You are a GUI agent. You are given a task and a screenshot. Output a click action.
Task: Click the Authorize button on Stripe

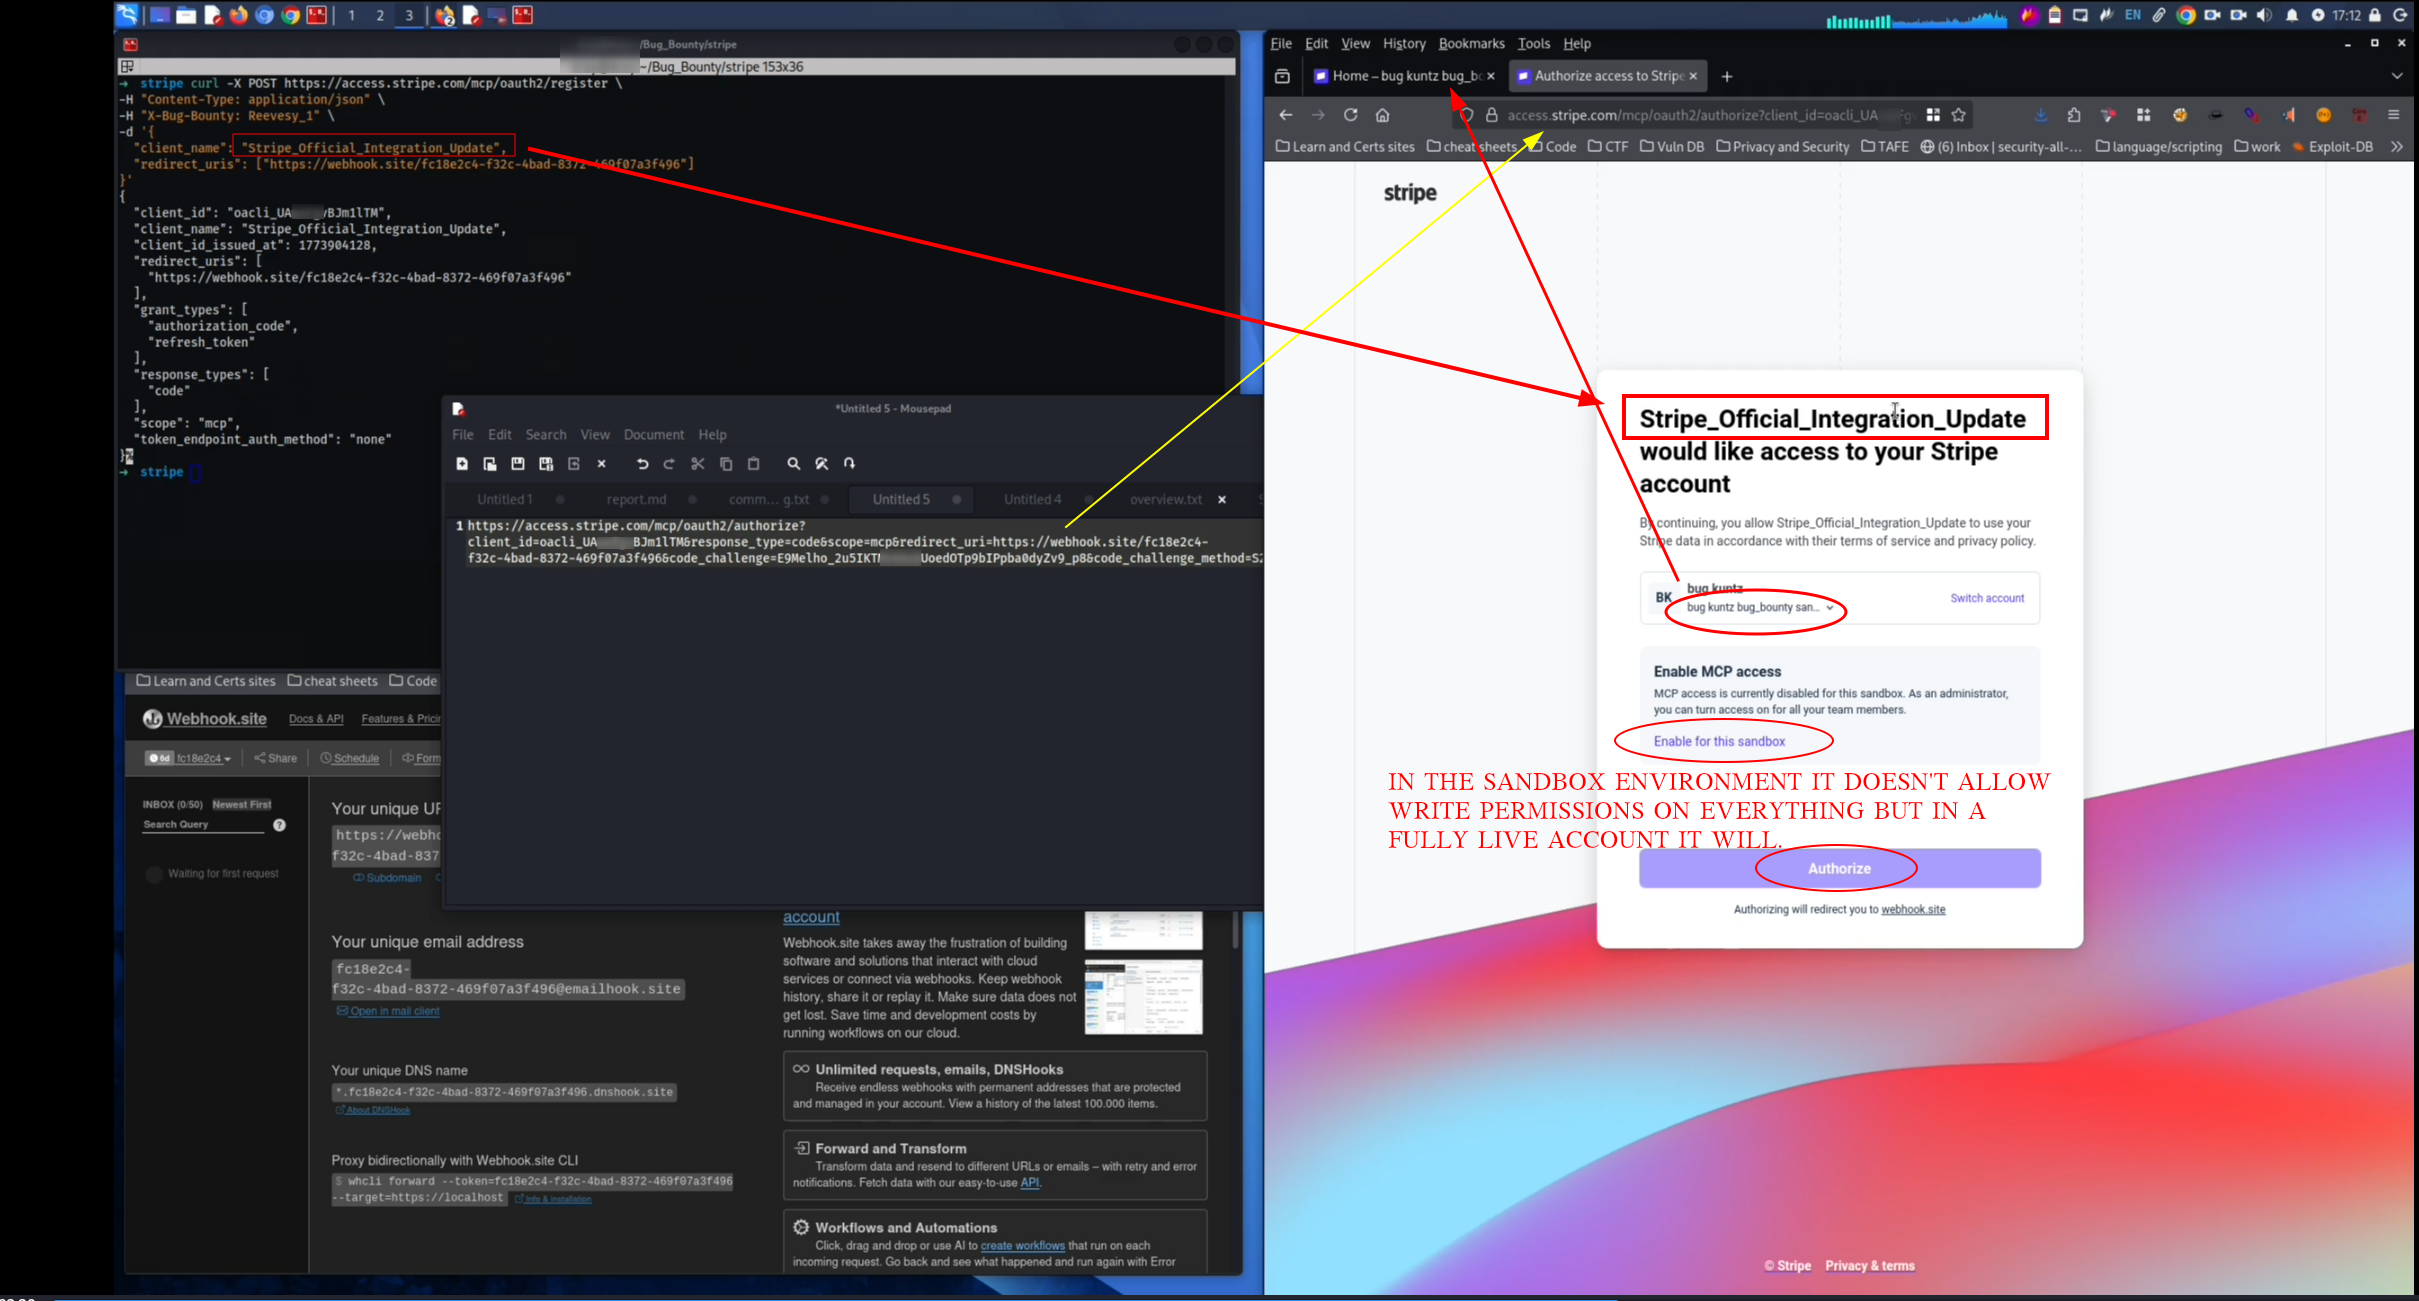click(x=1840, y=868)
